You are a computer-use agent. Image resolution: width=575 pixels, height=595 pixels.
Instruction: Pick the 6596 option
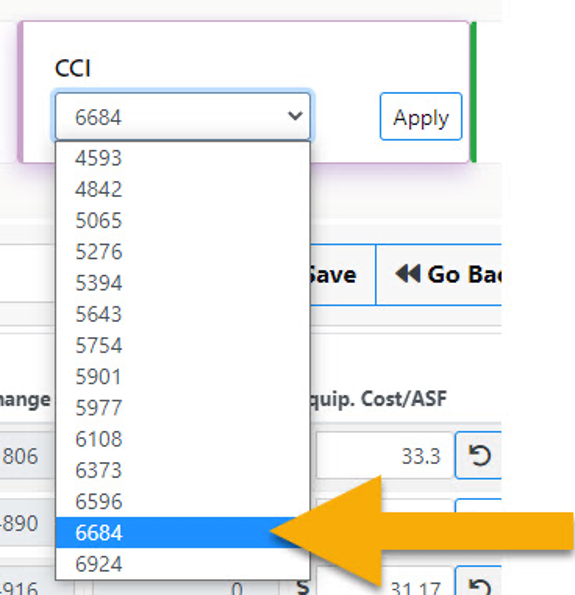(183, 501)
